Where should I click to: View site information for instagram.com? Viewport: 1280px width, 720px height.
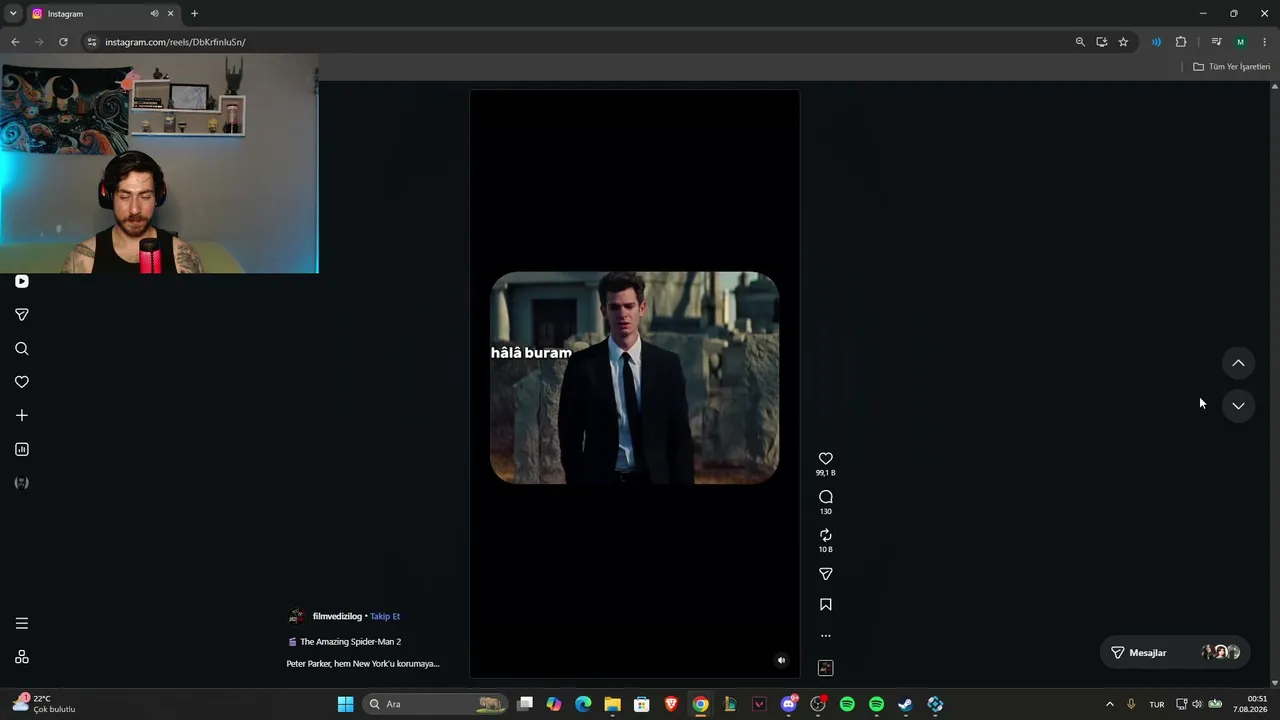tap(92, 42)
